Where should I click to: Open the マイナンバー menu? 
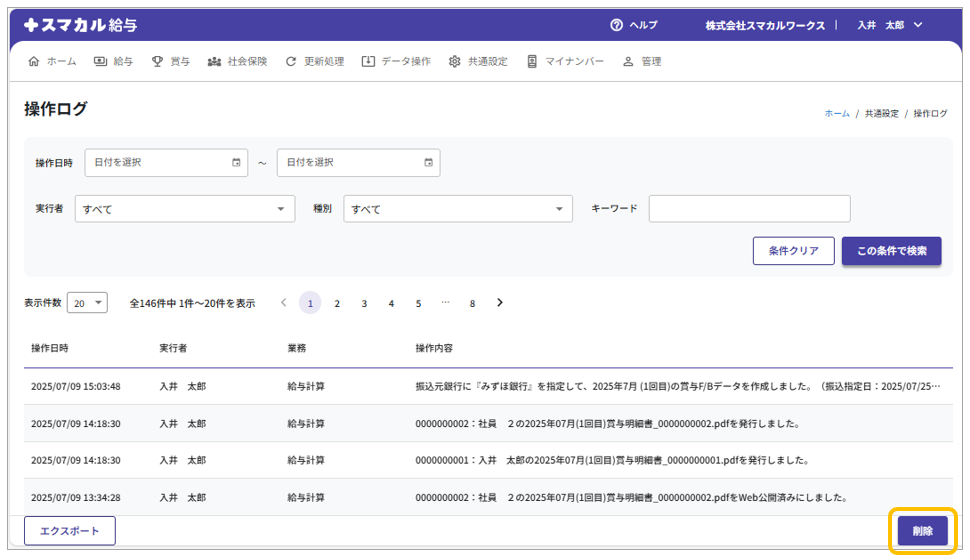(565, 62)
